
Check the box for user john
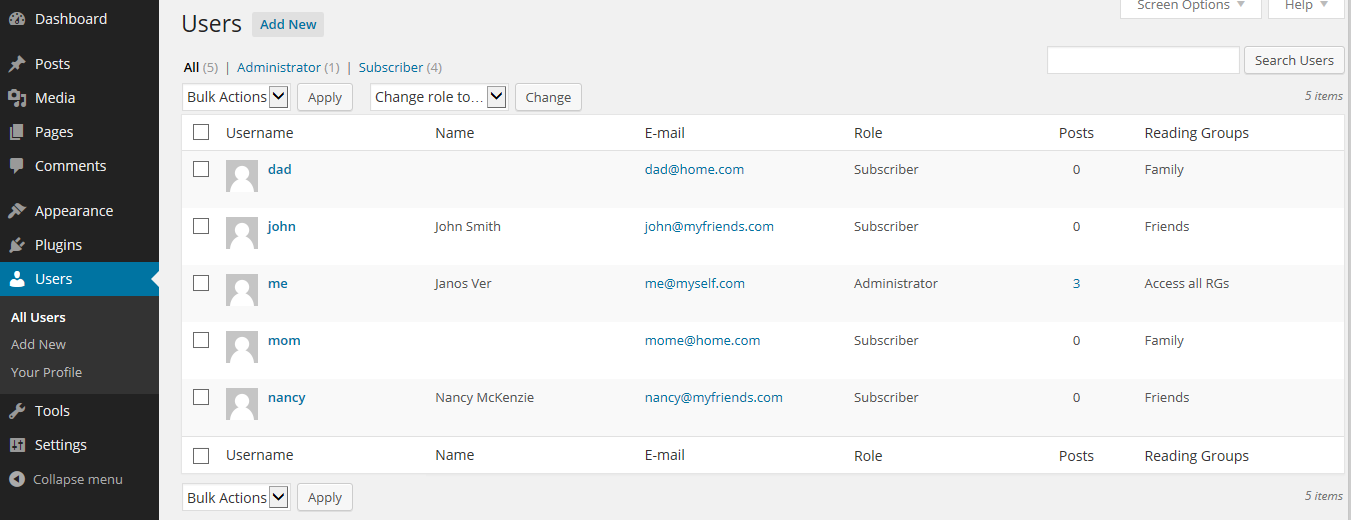pyautogui.click(x=201, y=226)
